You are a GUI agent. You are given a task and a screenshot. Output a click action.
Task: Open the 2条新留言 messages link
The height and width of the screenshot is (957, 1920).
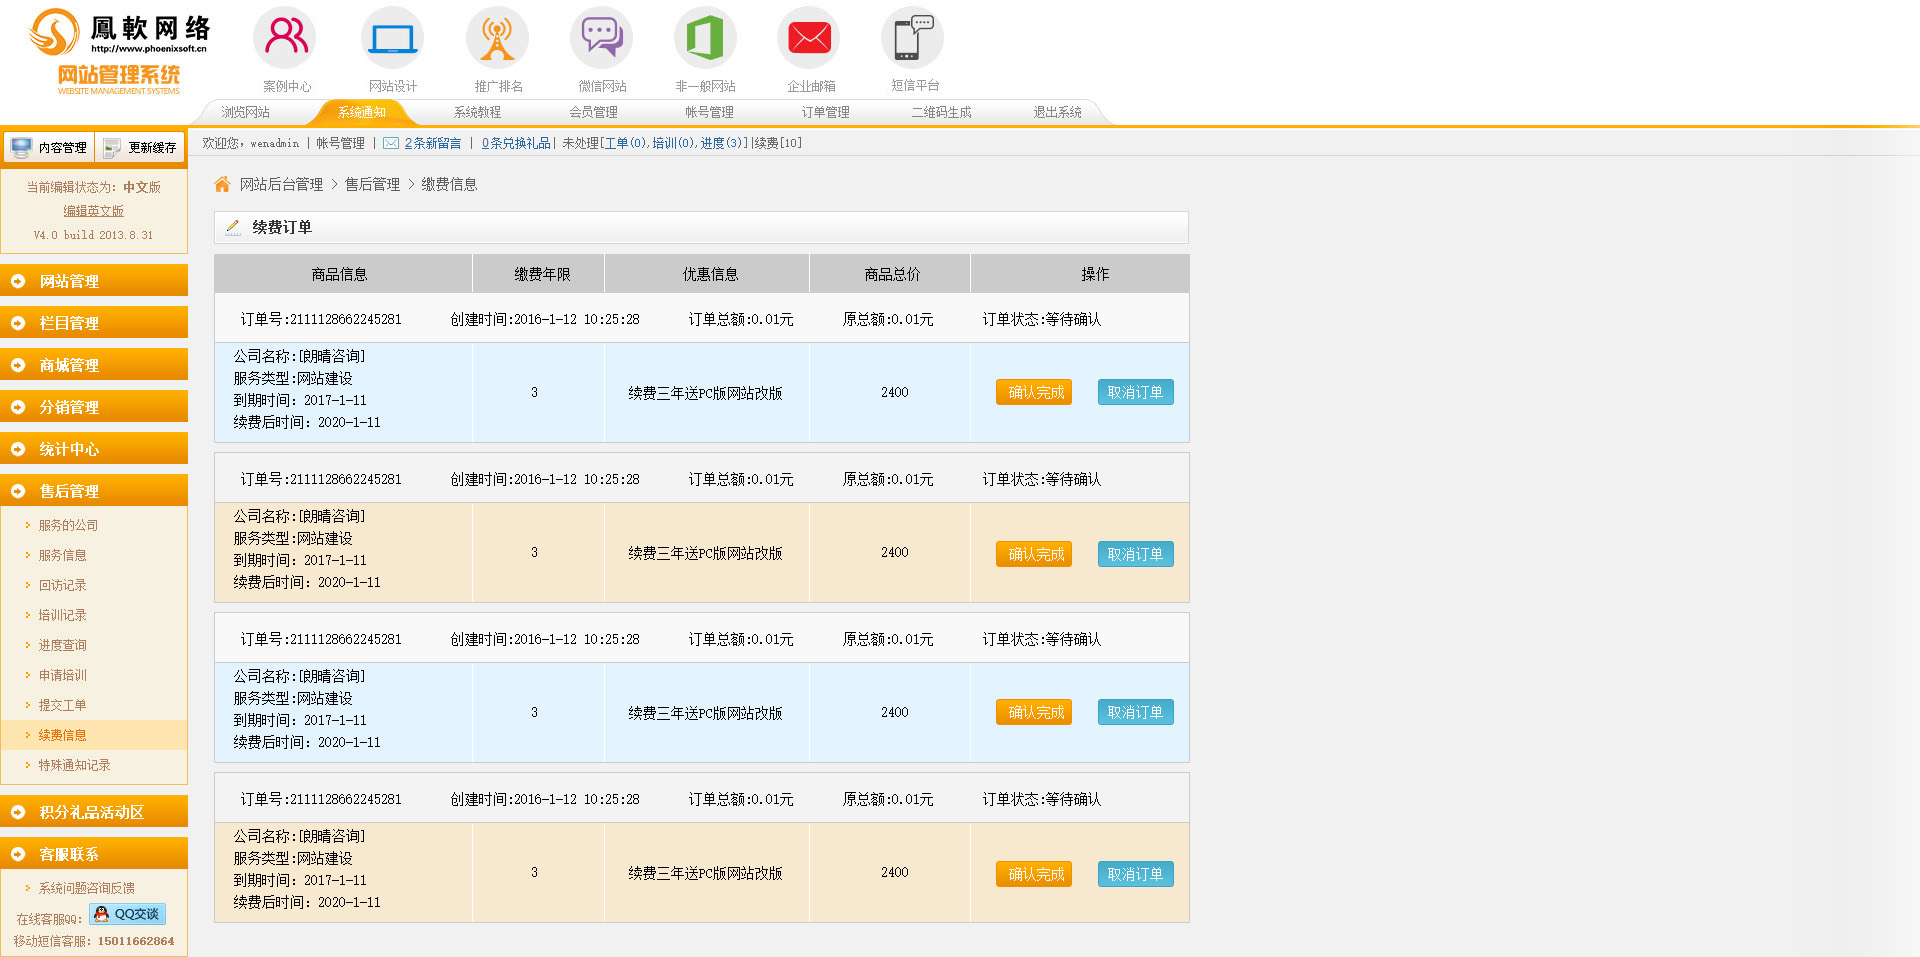[x=432, y=143]
